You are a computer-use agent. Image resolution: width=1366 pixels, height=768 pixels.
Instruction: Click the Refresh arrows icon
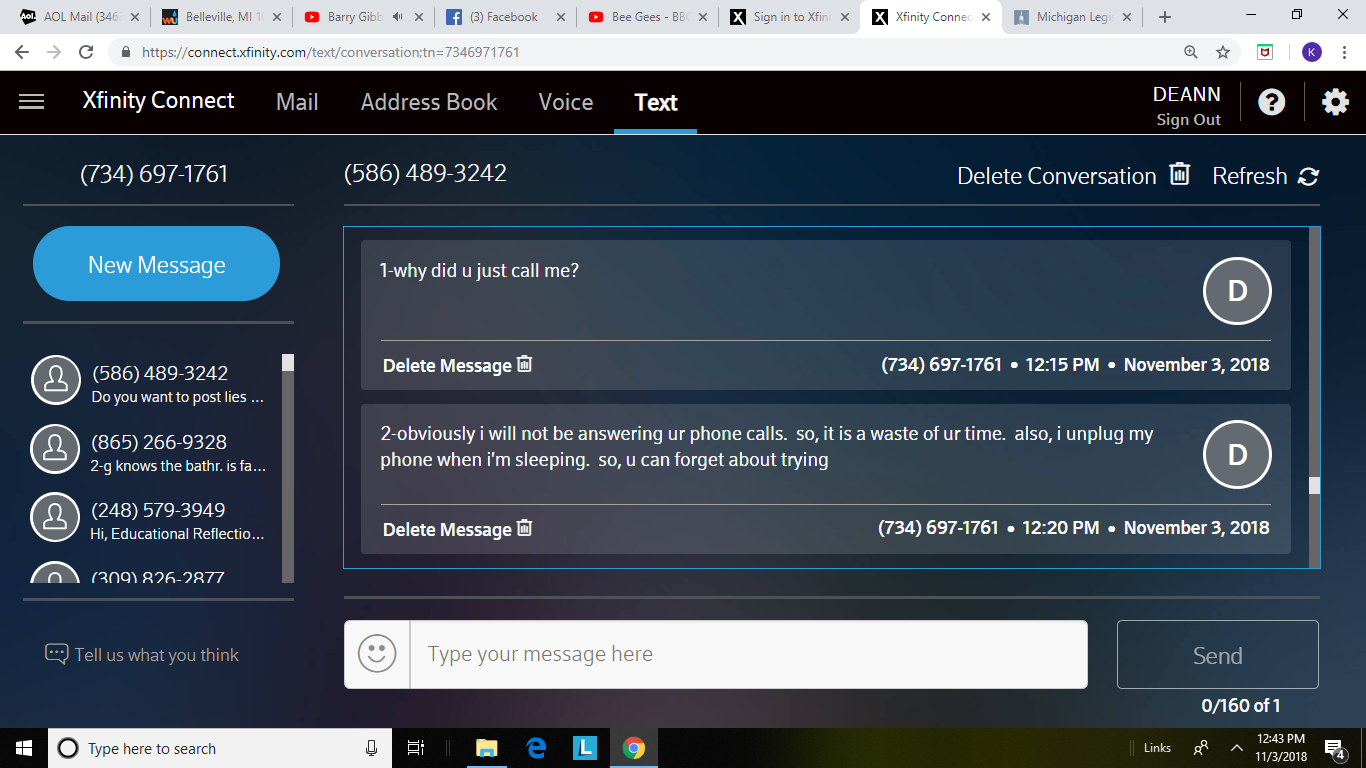[1308, 176]
